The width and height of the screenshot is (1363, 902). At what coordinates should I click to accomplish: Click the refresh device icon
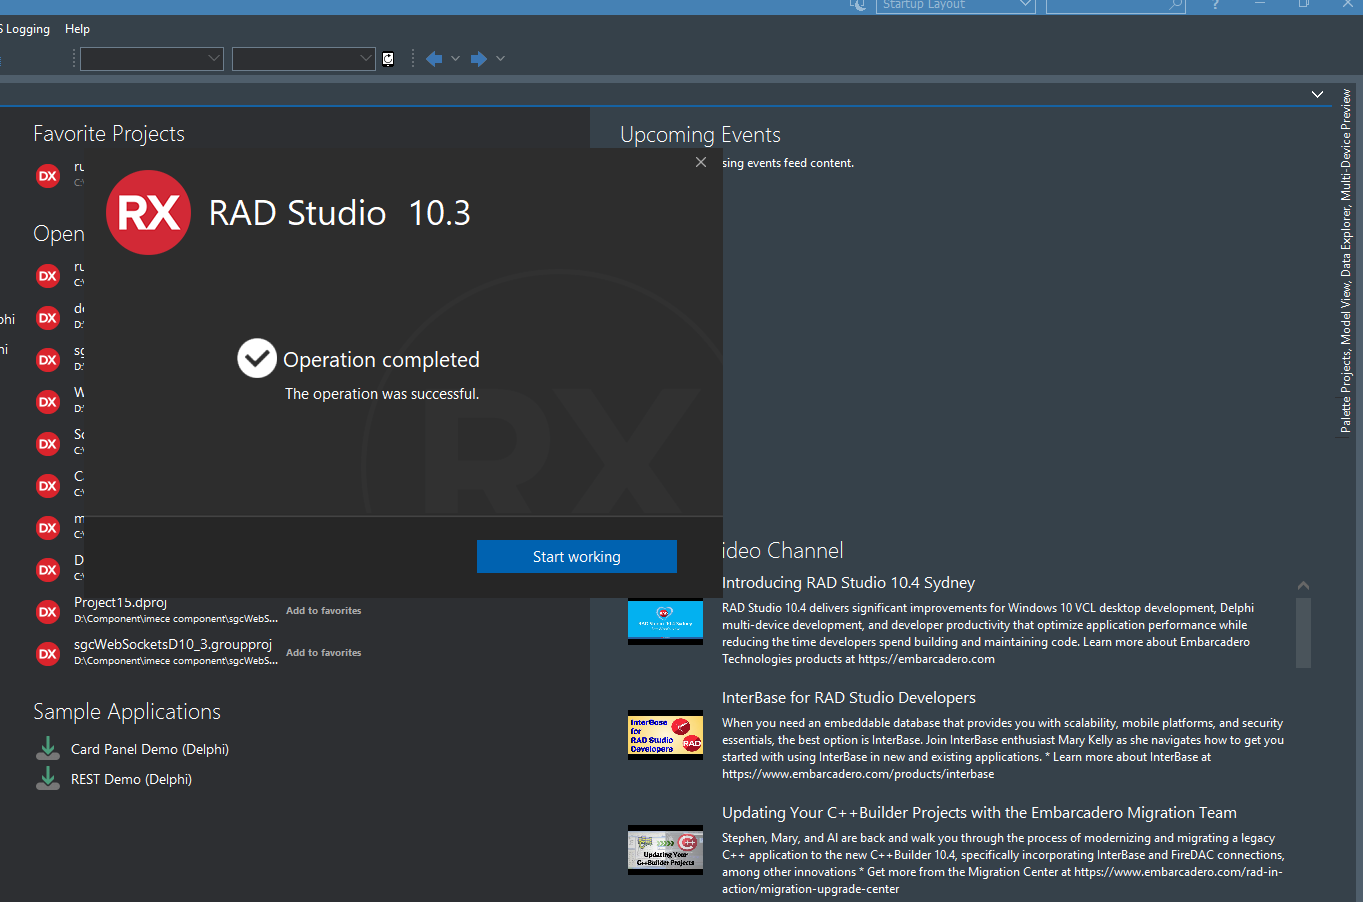(388, 59)
